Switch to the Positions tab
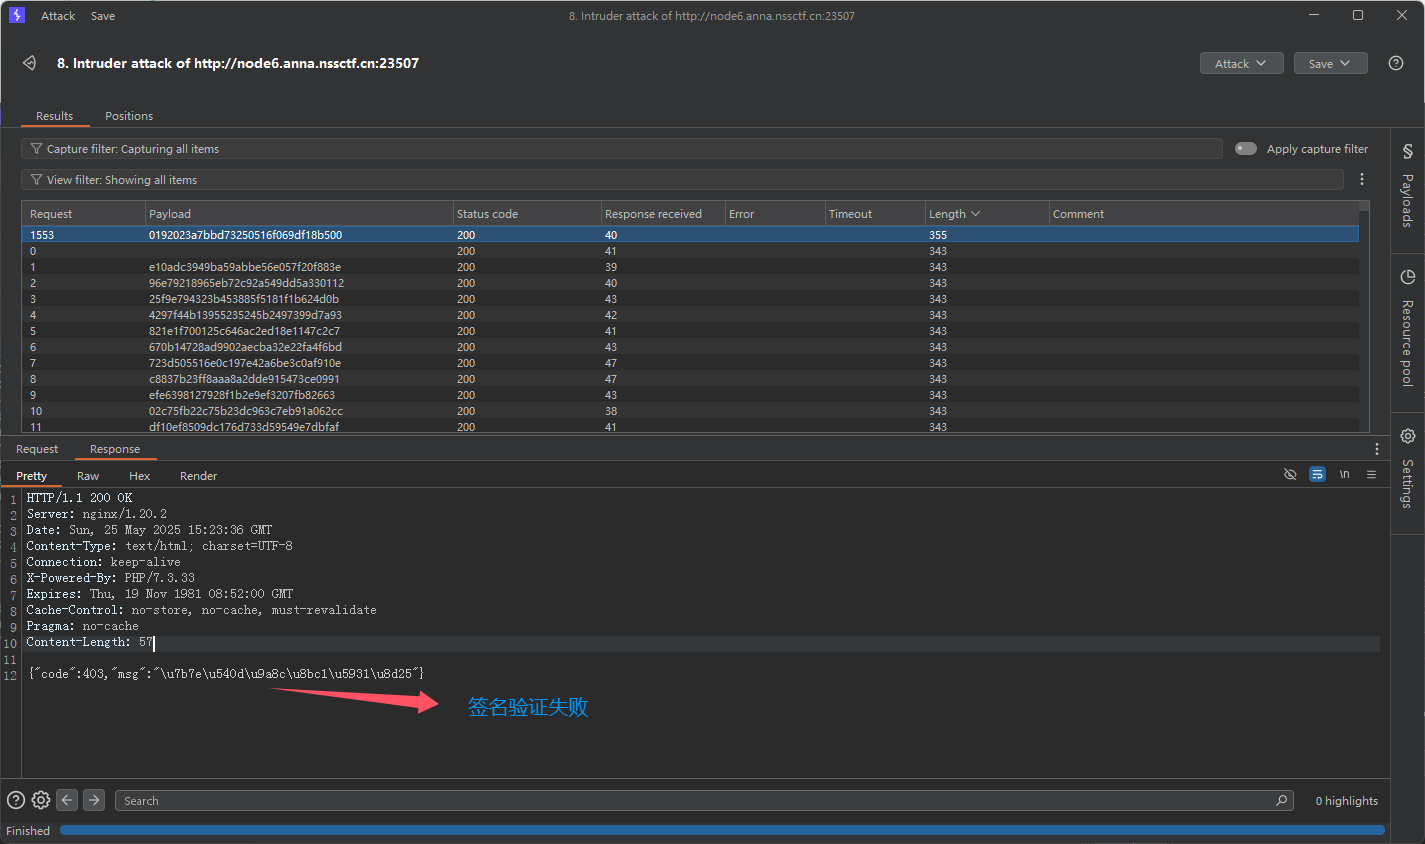 click(129, 116)
